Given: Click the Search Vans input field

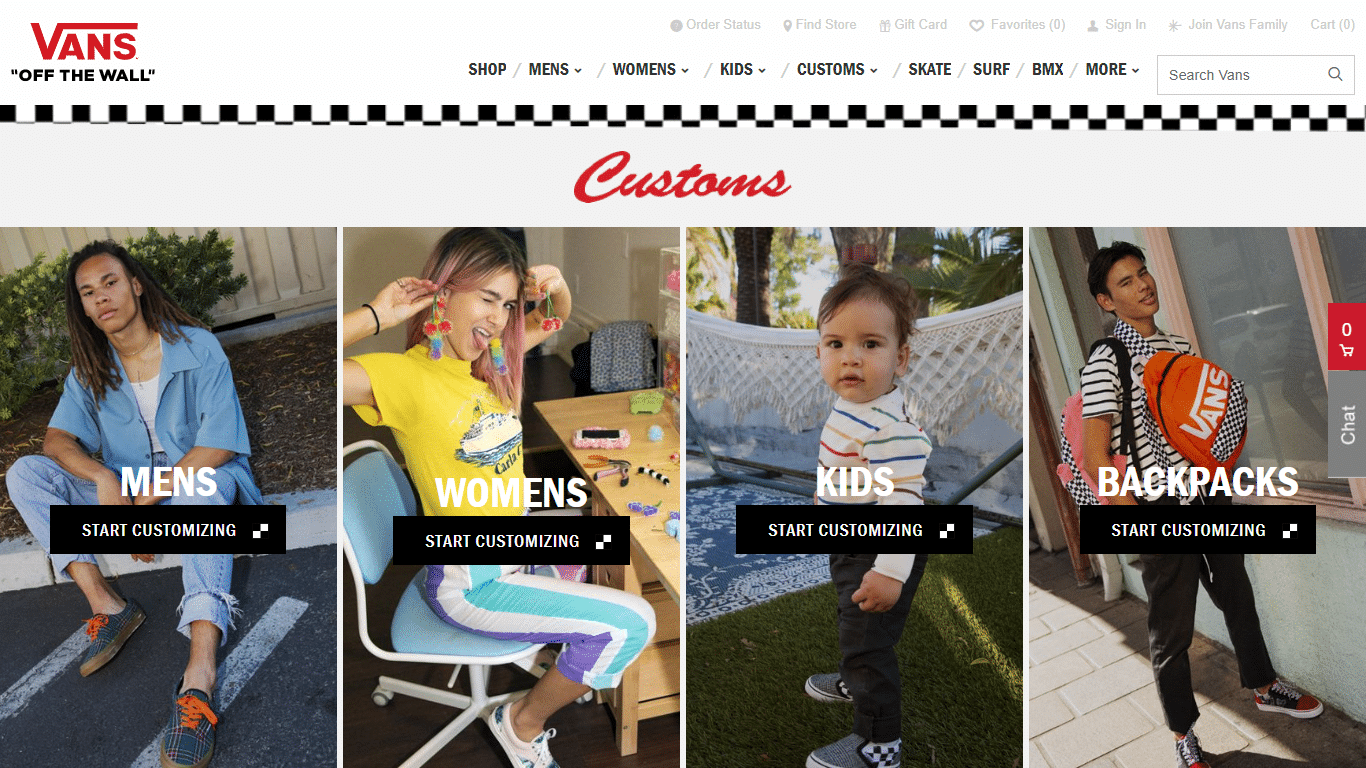Looking at the screenshot, I should pyautogui.click(x=1240, y=75).
